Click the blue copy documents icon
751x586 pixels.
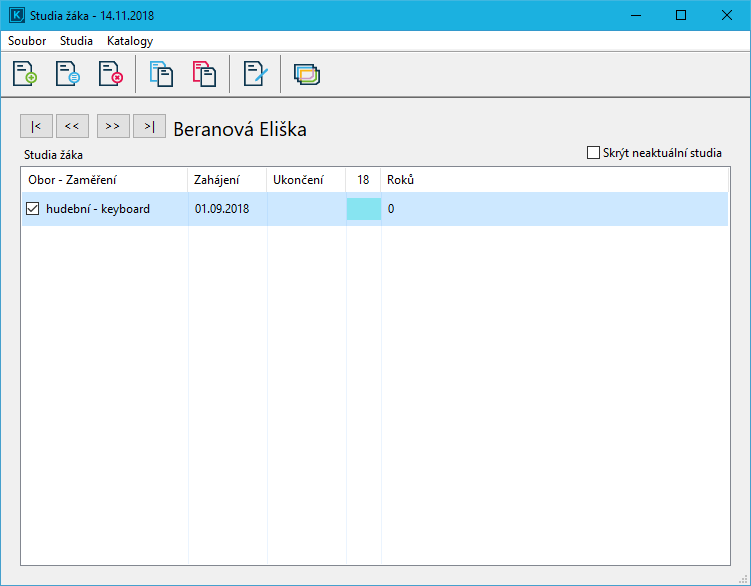point(161,74)
